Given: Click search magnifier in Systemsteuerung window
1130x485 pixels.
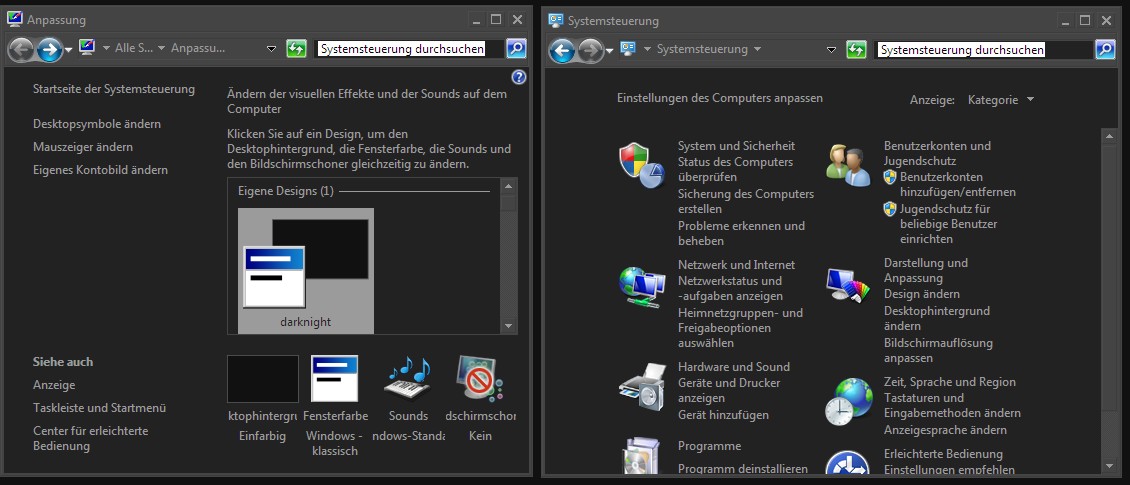Looking at the screenshot, I should pos(1105,49).
